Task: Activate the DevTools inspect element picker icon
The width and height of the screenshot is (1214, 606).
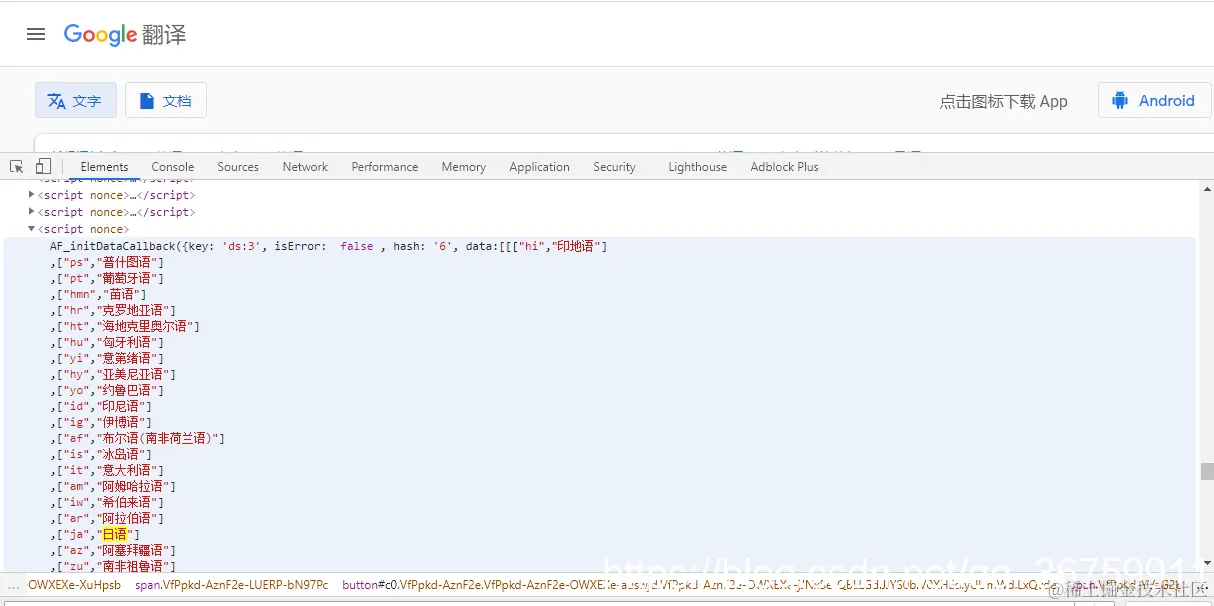Action: point(17,167)
